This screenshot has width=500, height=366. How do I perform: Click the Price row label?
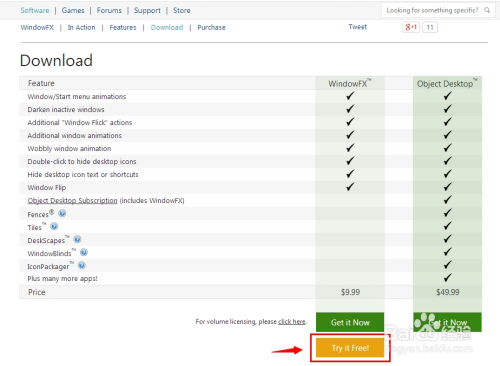[37, 292]
